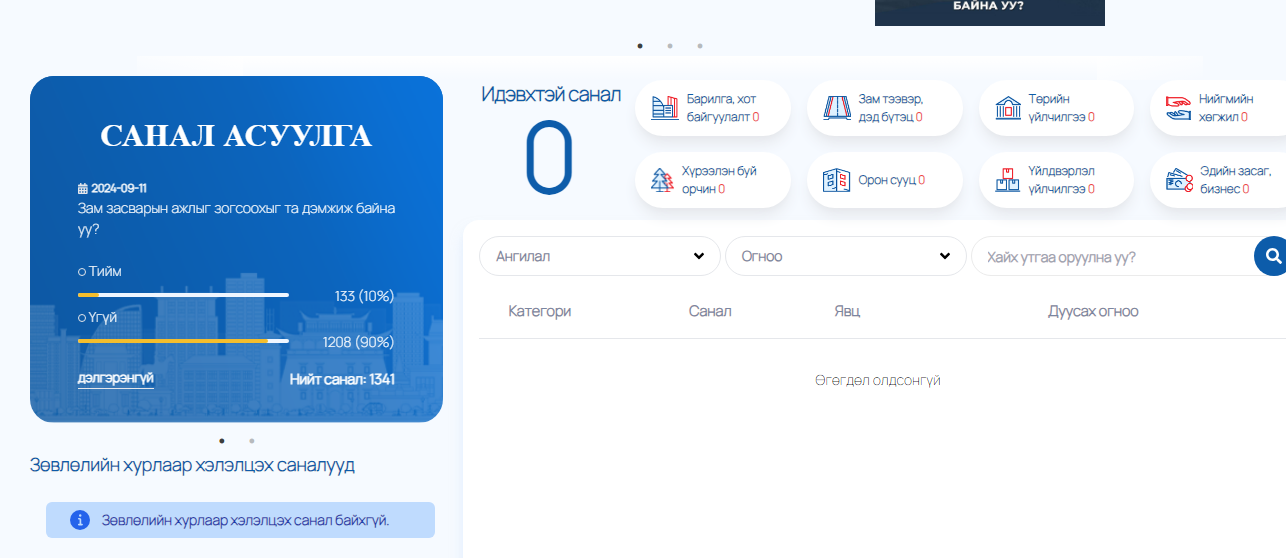Click the poll question about Зам засварын ажлыг
The image size is (1286, 558).
(x=236, y=219)
